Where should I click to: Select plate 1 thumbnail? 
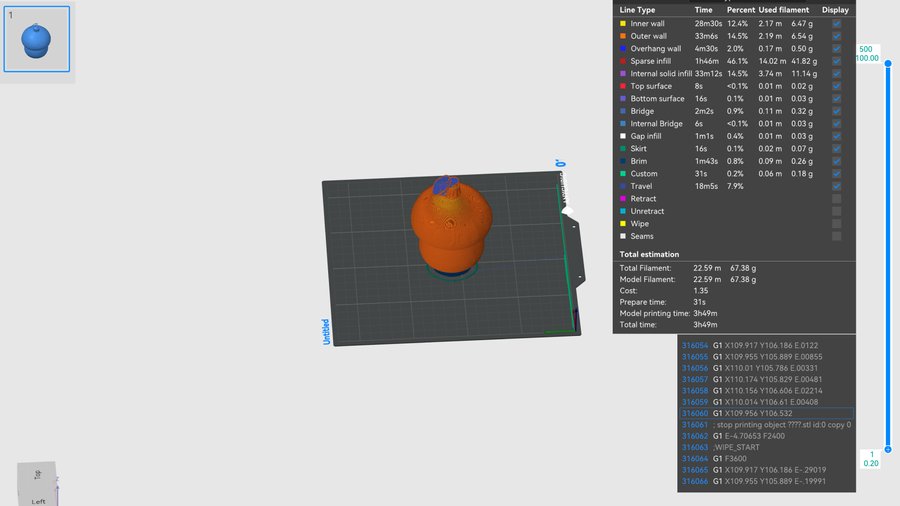tap(37, 39)
